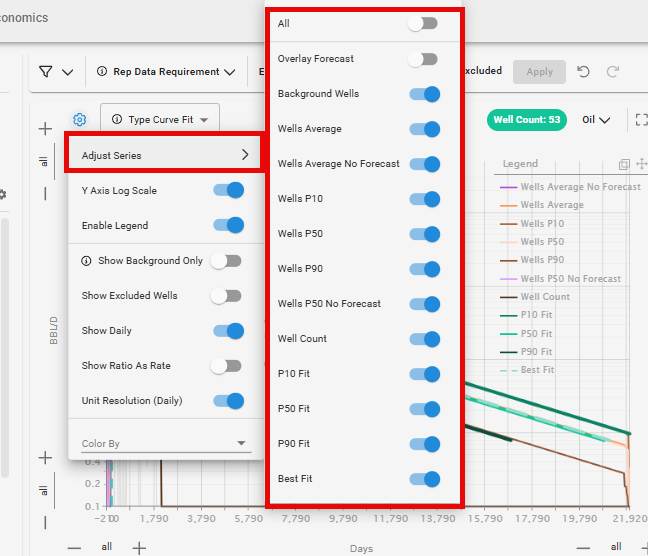Click the redo arrow icon
Image resolution: width=648 pixels, height=556 pixels.
coord(612,72)
